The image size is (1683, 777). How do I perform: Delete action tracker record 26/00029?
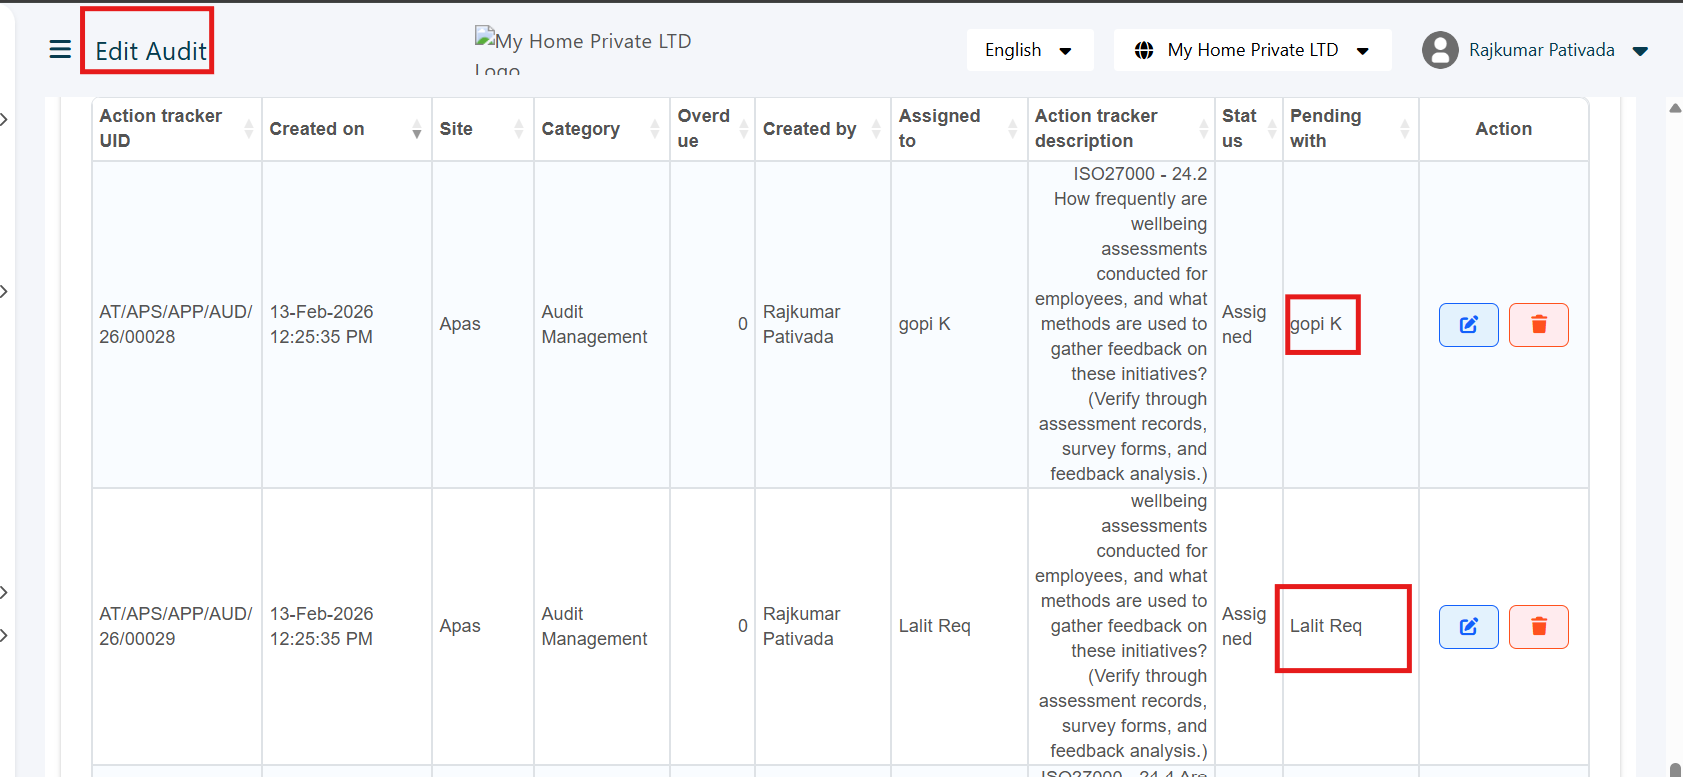[1538, 627]
